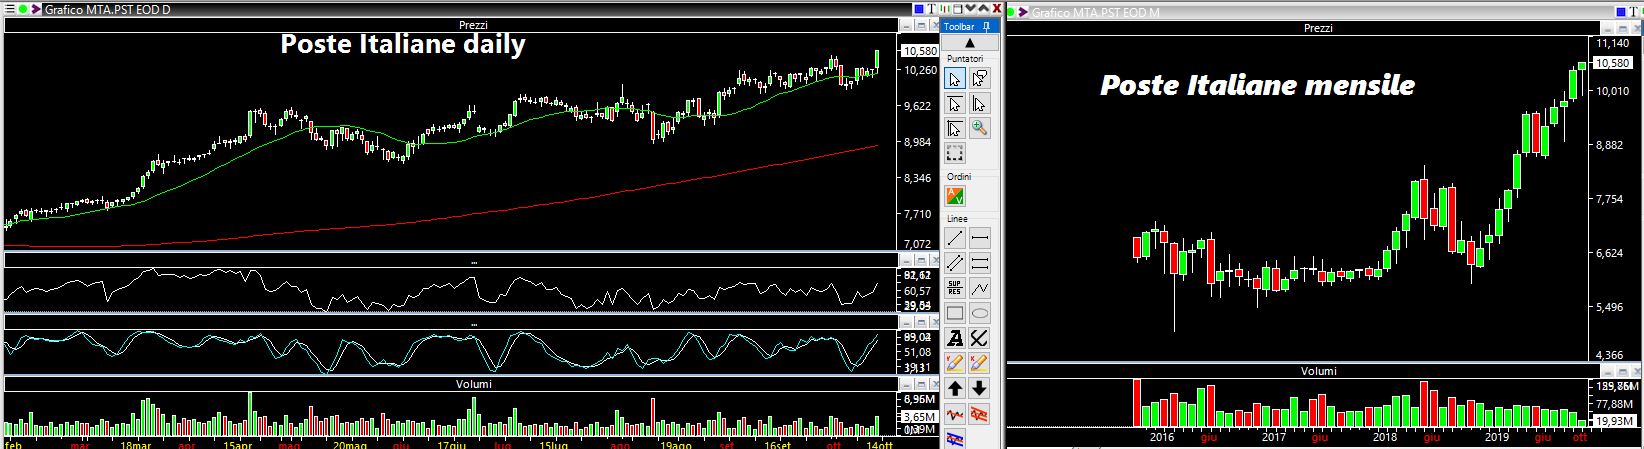Pin the Toolbar panel

(987, 26)
